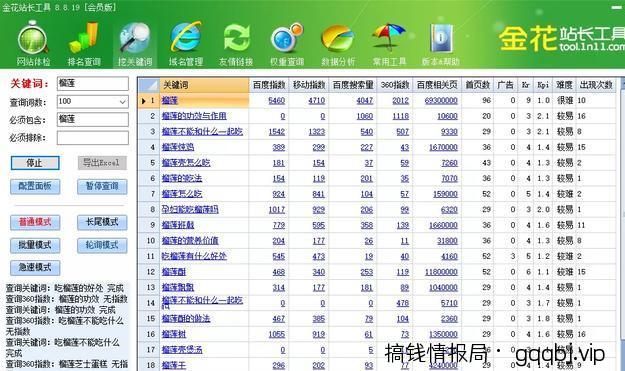Viewport: 625px width, 371px height.
Task: Sort by the 百度相关页 column header
Action: pos(437,85)
